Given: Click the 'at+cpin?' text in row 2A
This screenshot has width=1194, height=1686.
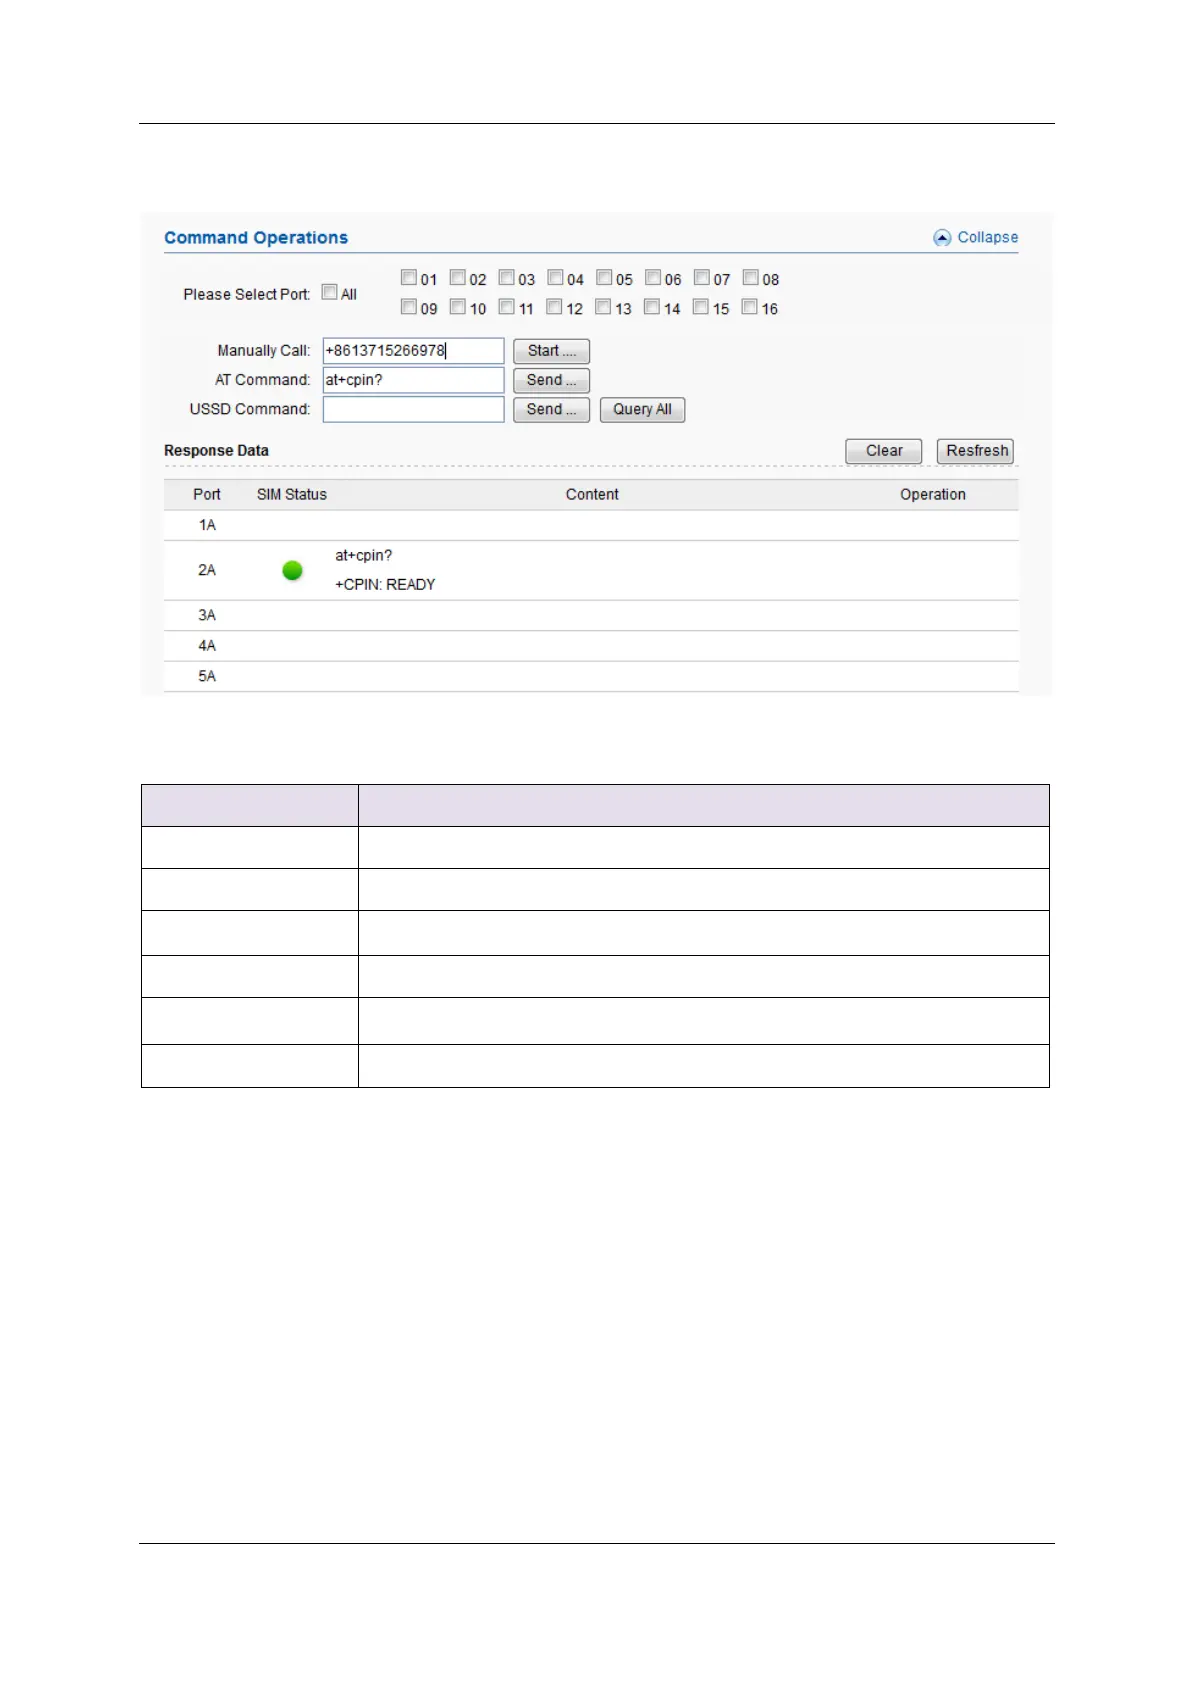Looking at the screenshot, I should pos(364,556).
